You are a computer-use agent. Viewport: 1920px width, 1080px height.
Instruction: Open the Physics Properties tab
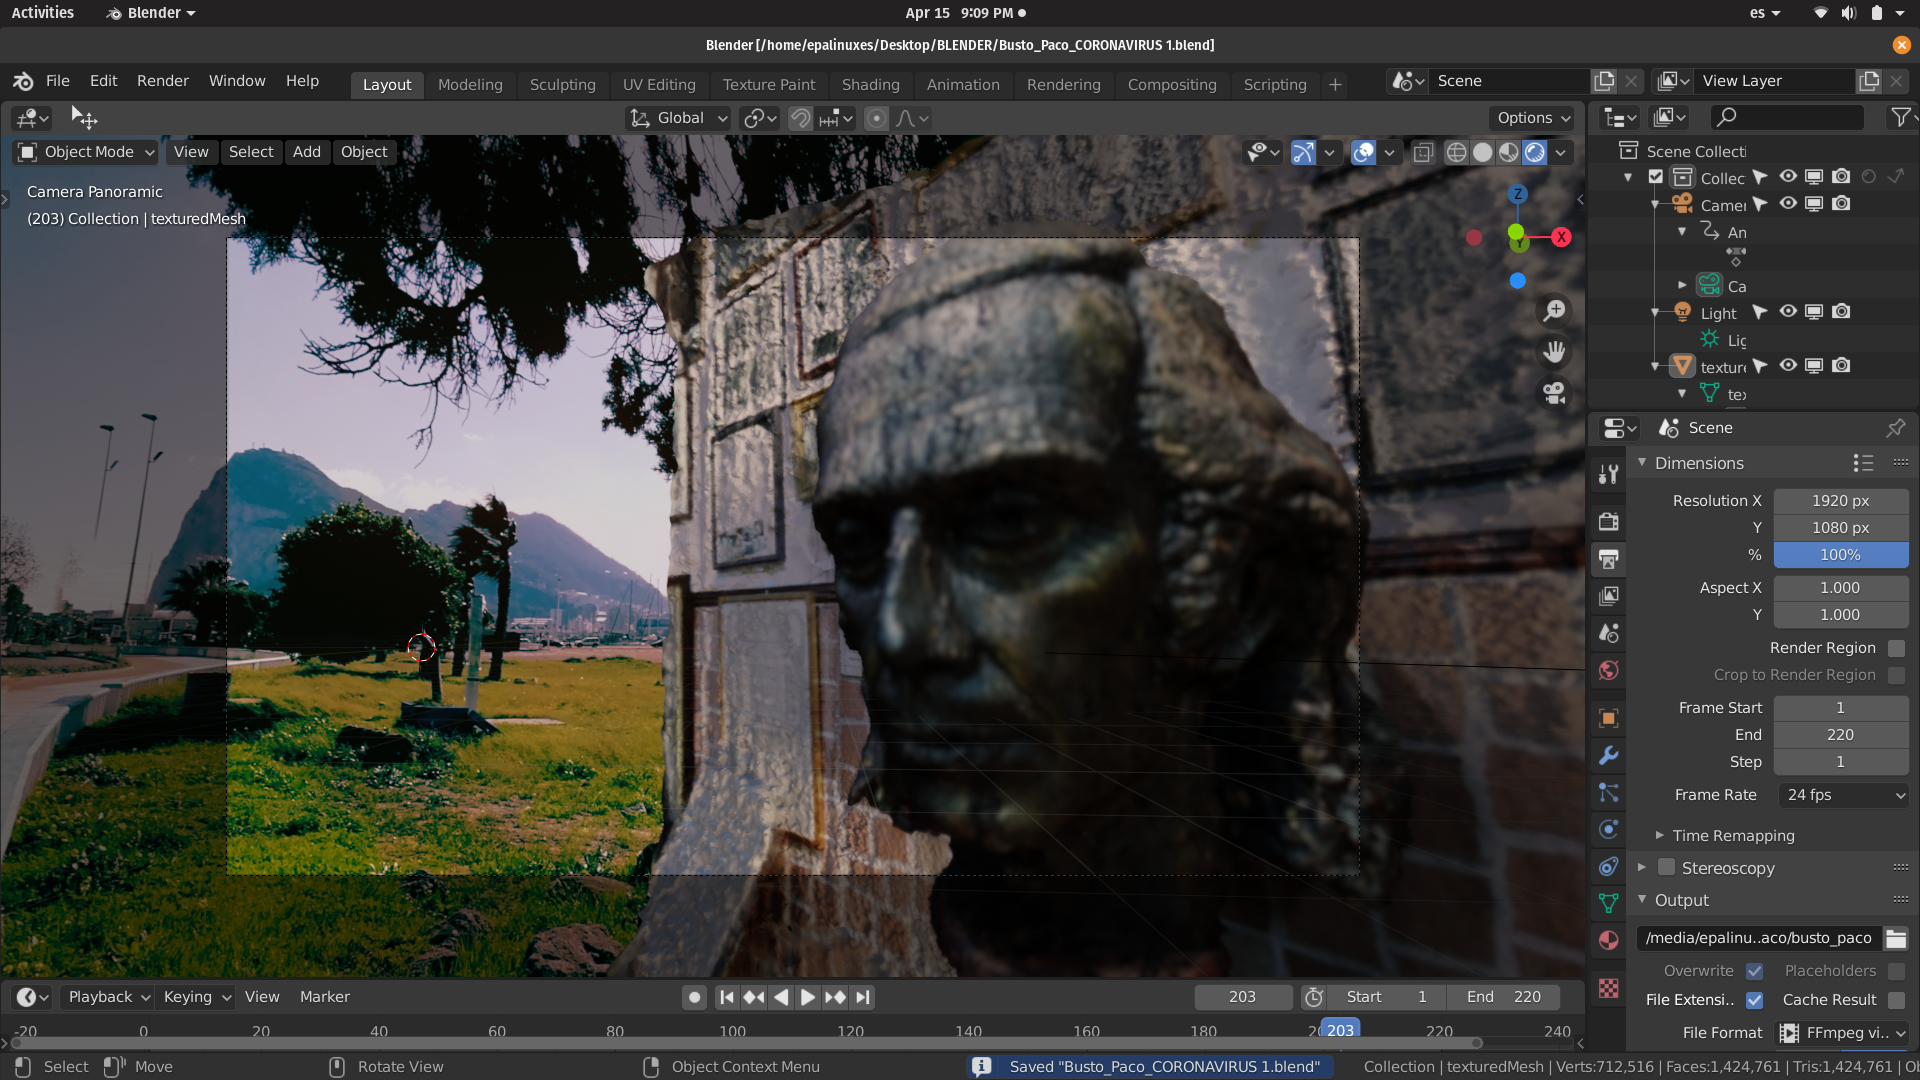(1609, 829)
